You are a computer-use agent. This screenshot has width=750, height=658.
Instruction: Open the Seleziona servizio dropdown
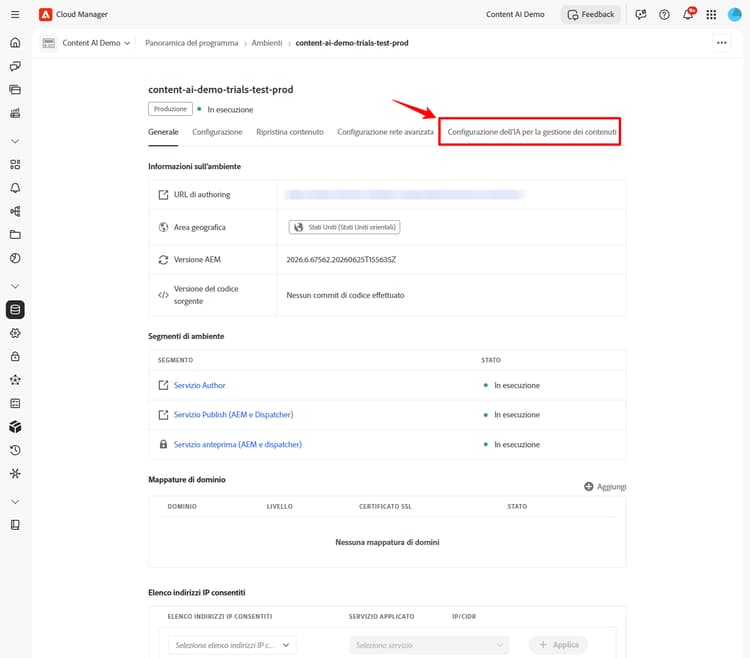coord(429,645)
